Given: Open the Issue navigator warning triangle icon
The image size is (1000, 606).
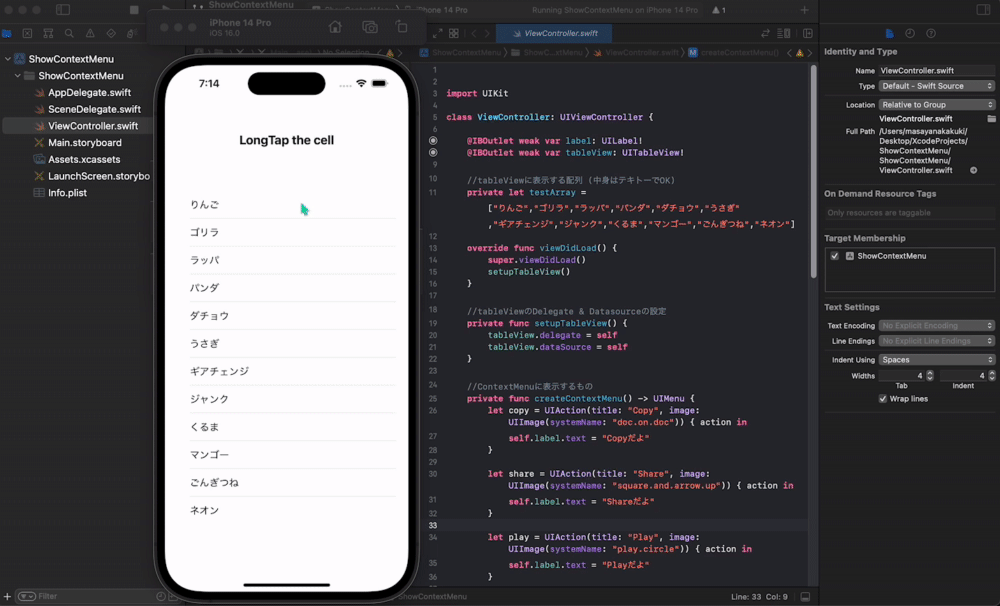Looking at the screenshot, I should coord(91,33).
